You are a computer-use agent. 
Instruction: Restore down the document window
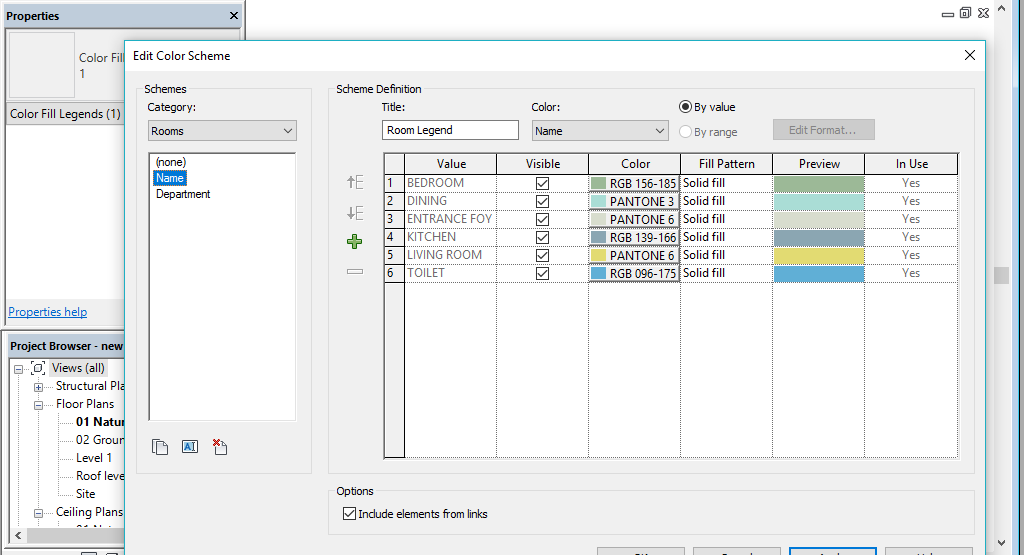[965, 12]
